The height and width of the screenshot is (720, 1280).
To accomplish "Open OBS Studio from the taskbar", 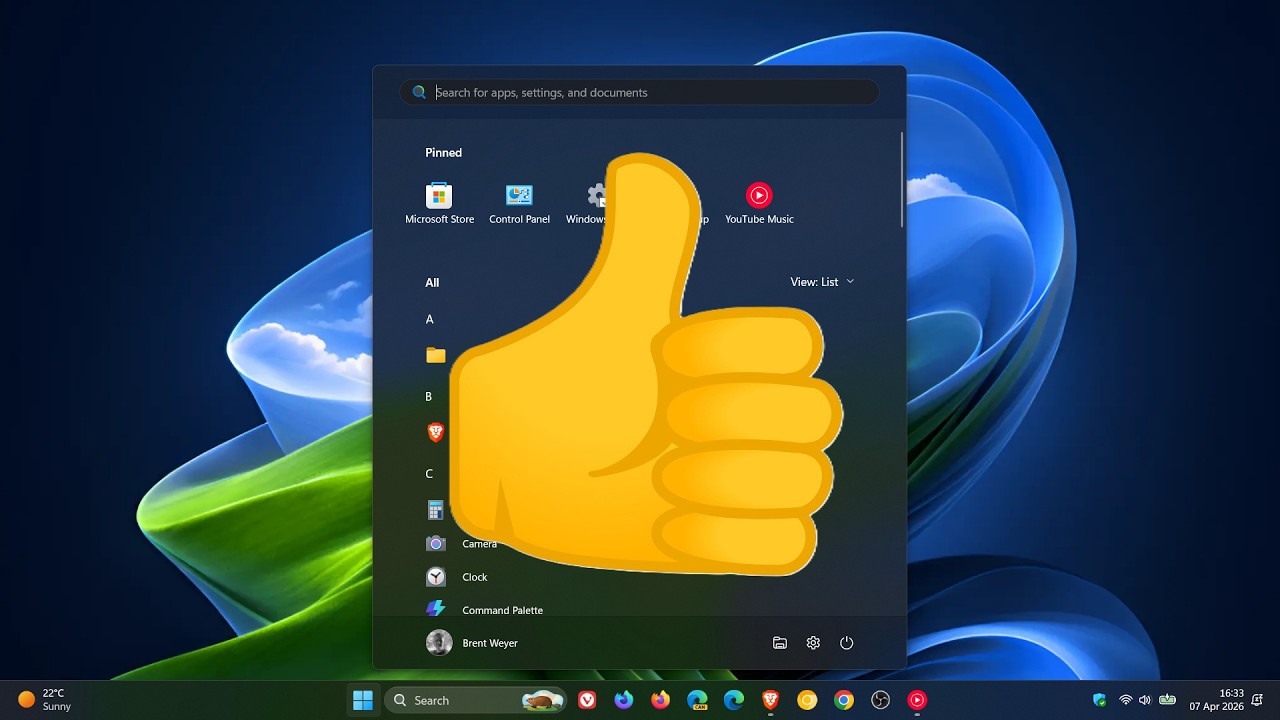I will [x=880, y=700].
